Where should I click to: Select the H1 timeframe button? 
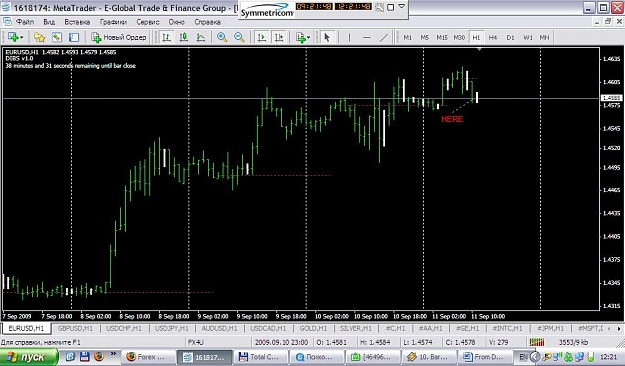(x=476, y=37)
